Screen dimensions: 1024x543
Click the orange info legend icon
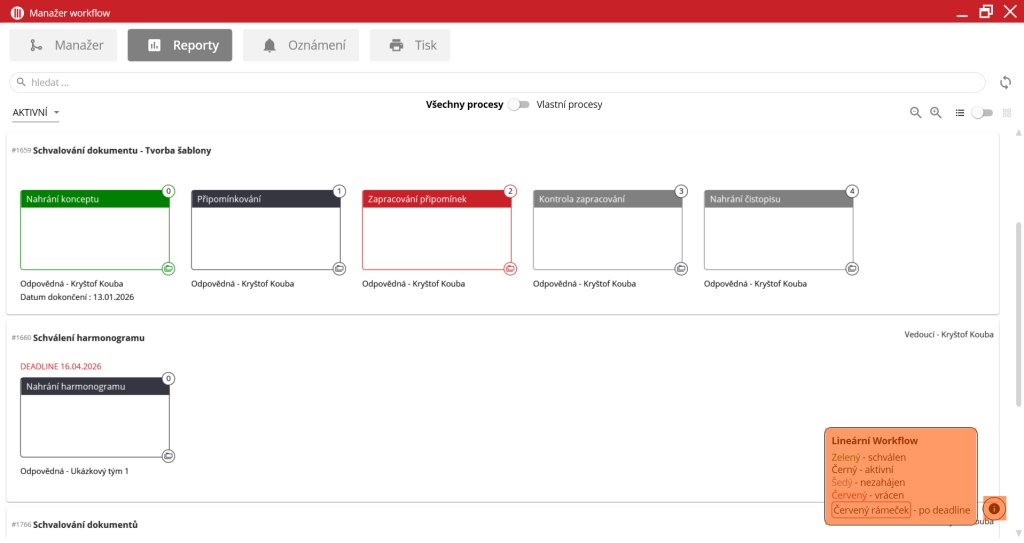(x=994, y=509)
